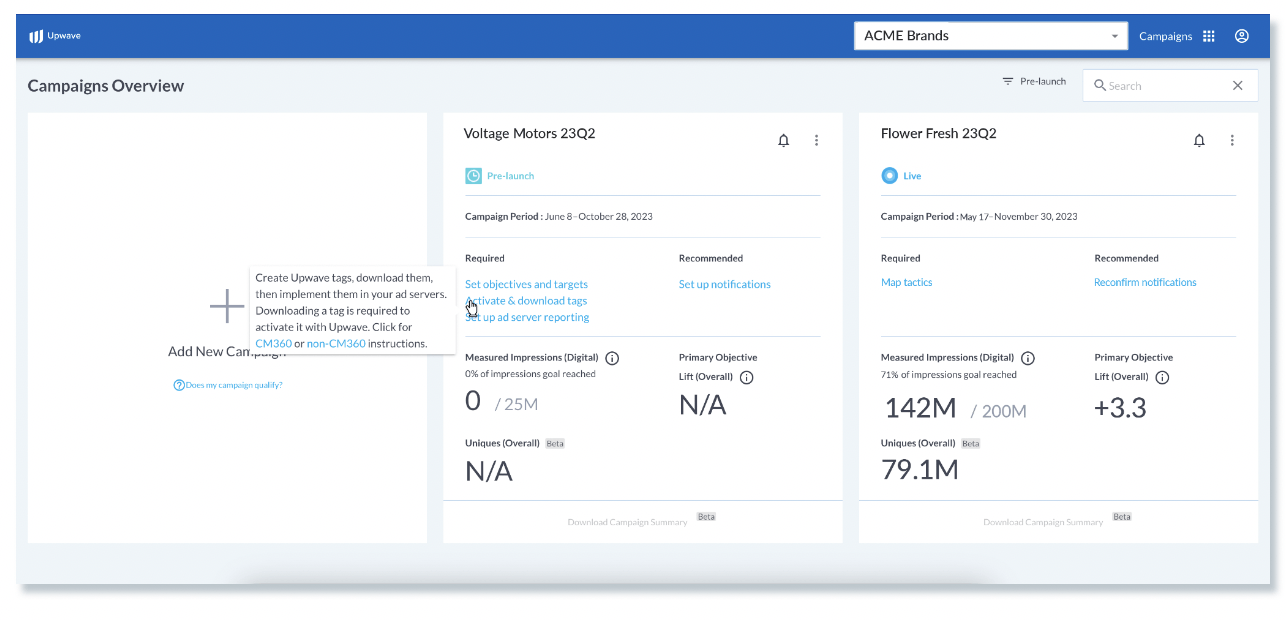Click the Campaigns Overview heading
The image size is (1286, 620).
pos(106,86)
